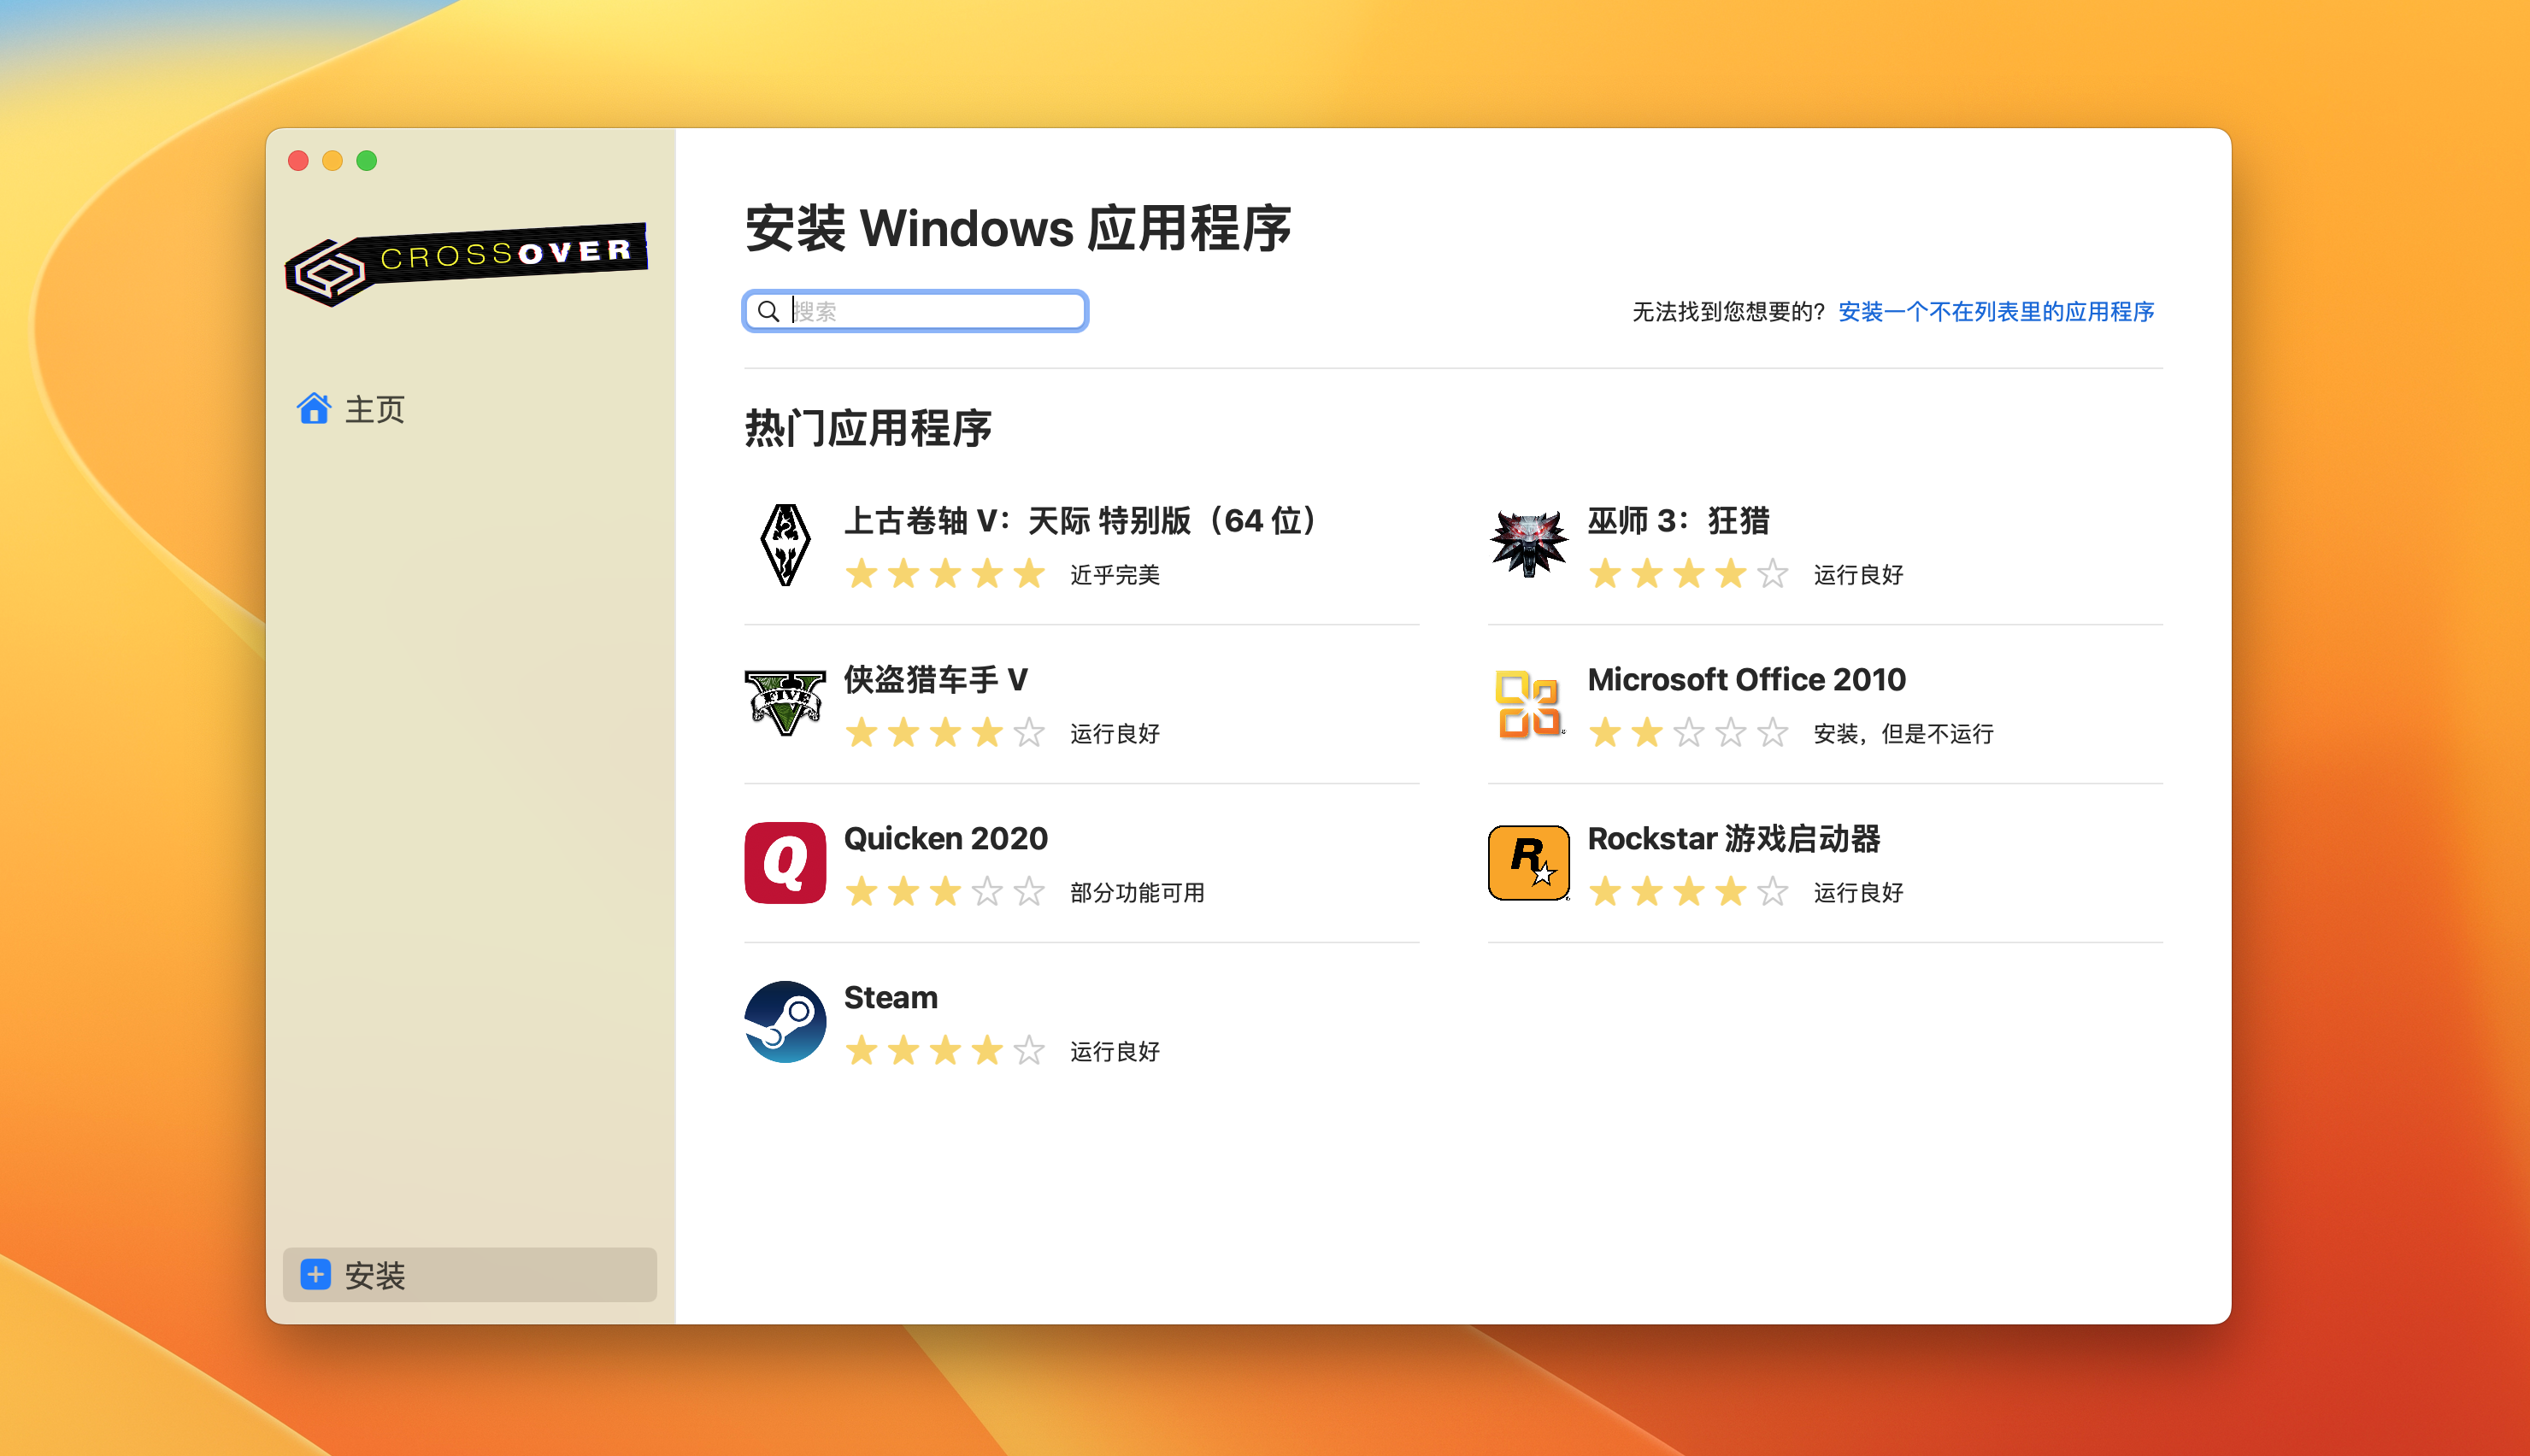Click the Skyrim Special Edition dragon icon
Screen dimensions: 2530x1456
[x=785, y=545]
